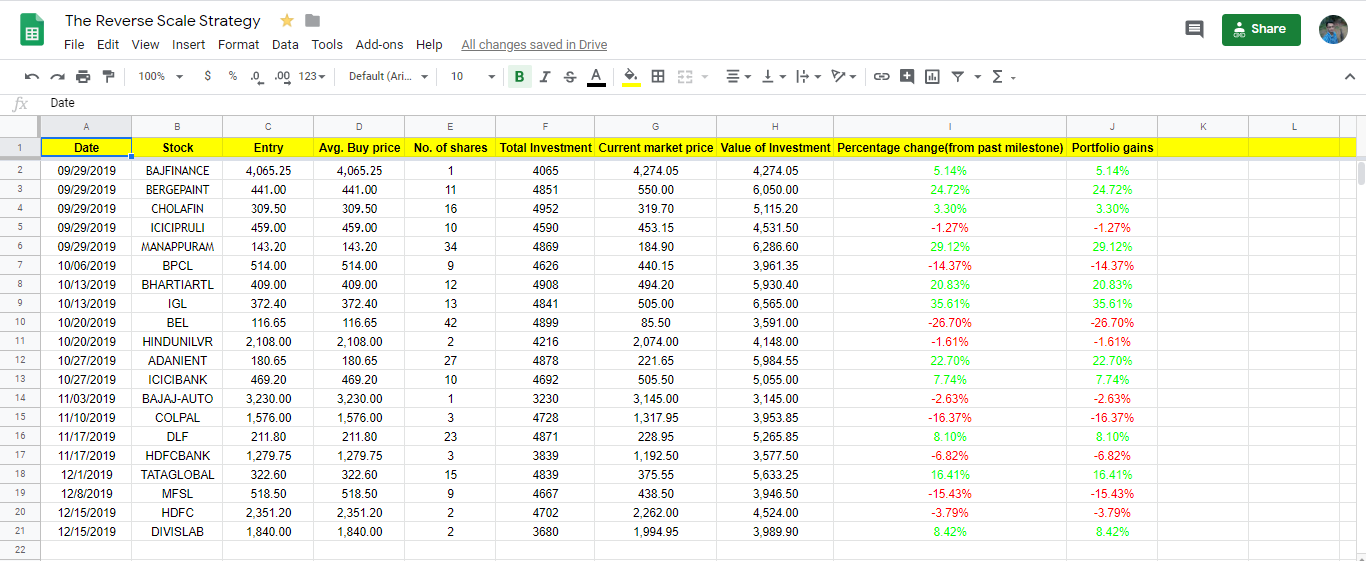Image resolution: width=1366 pixels, height=561 pixels.
Task: Move document to a folder
Action: coord(313,20)
